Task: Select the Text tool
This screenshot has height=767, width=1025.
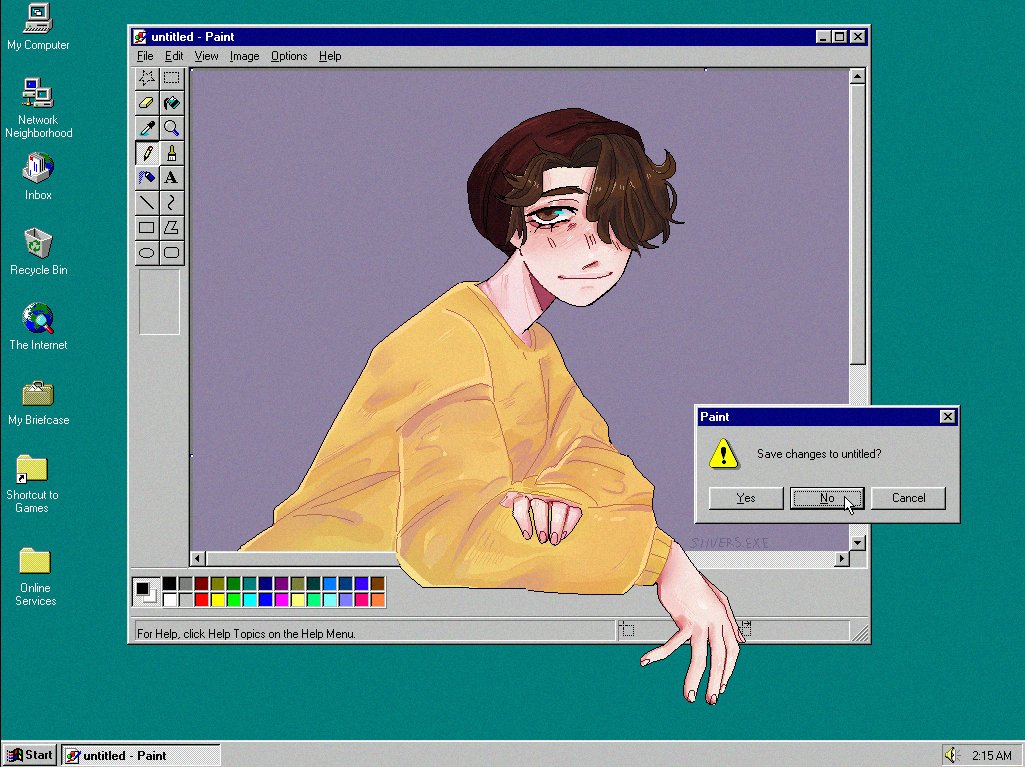Action: coord(171,177)
